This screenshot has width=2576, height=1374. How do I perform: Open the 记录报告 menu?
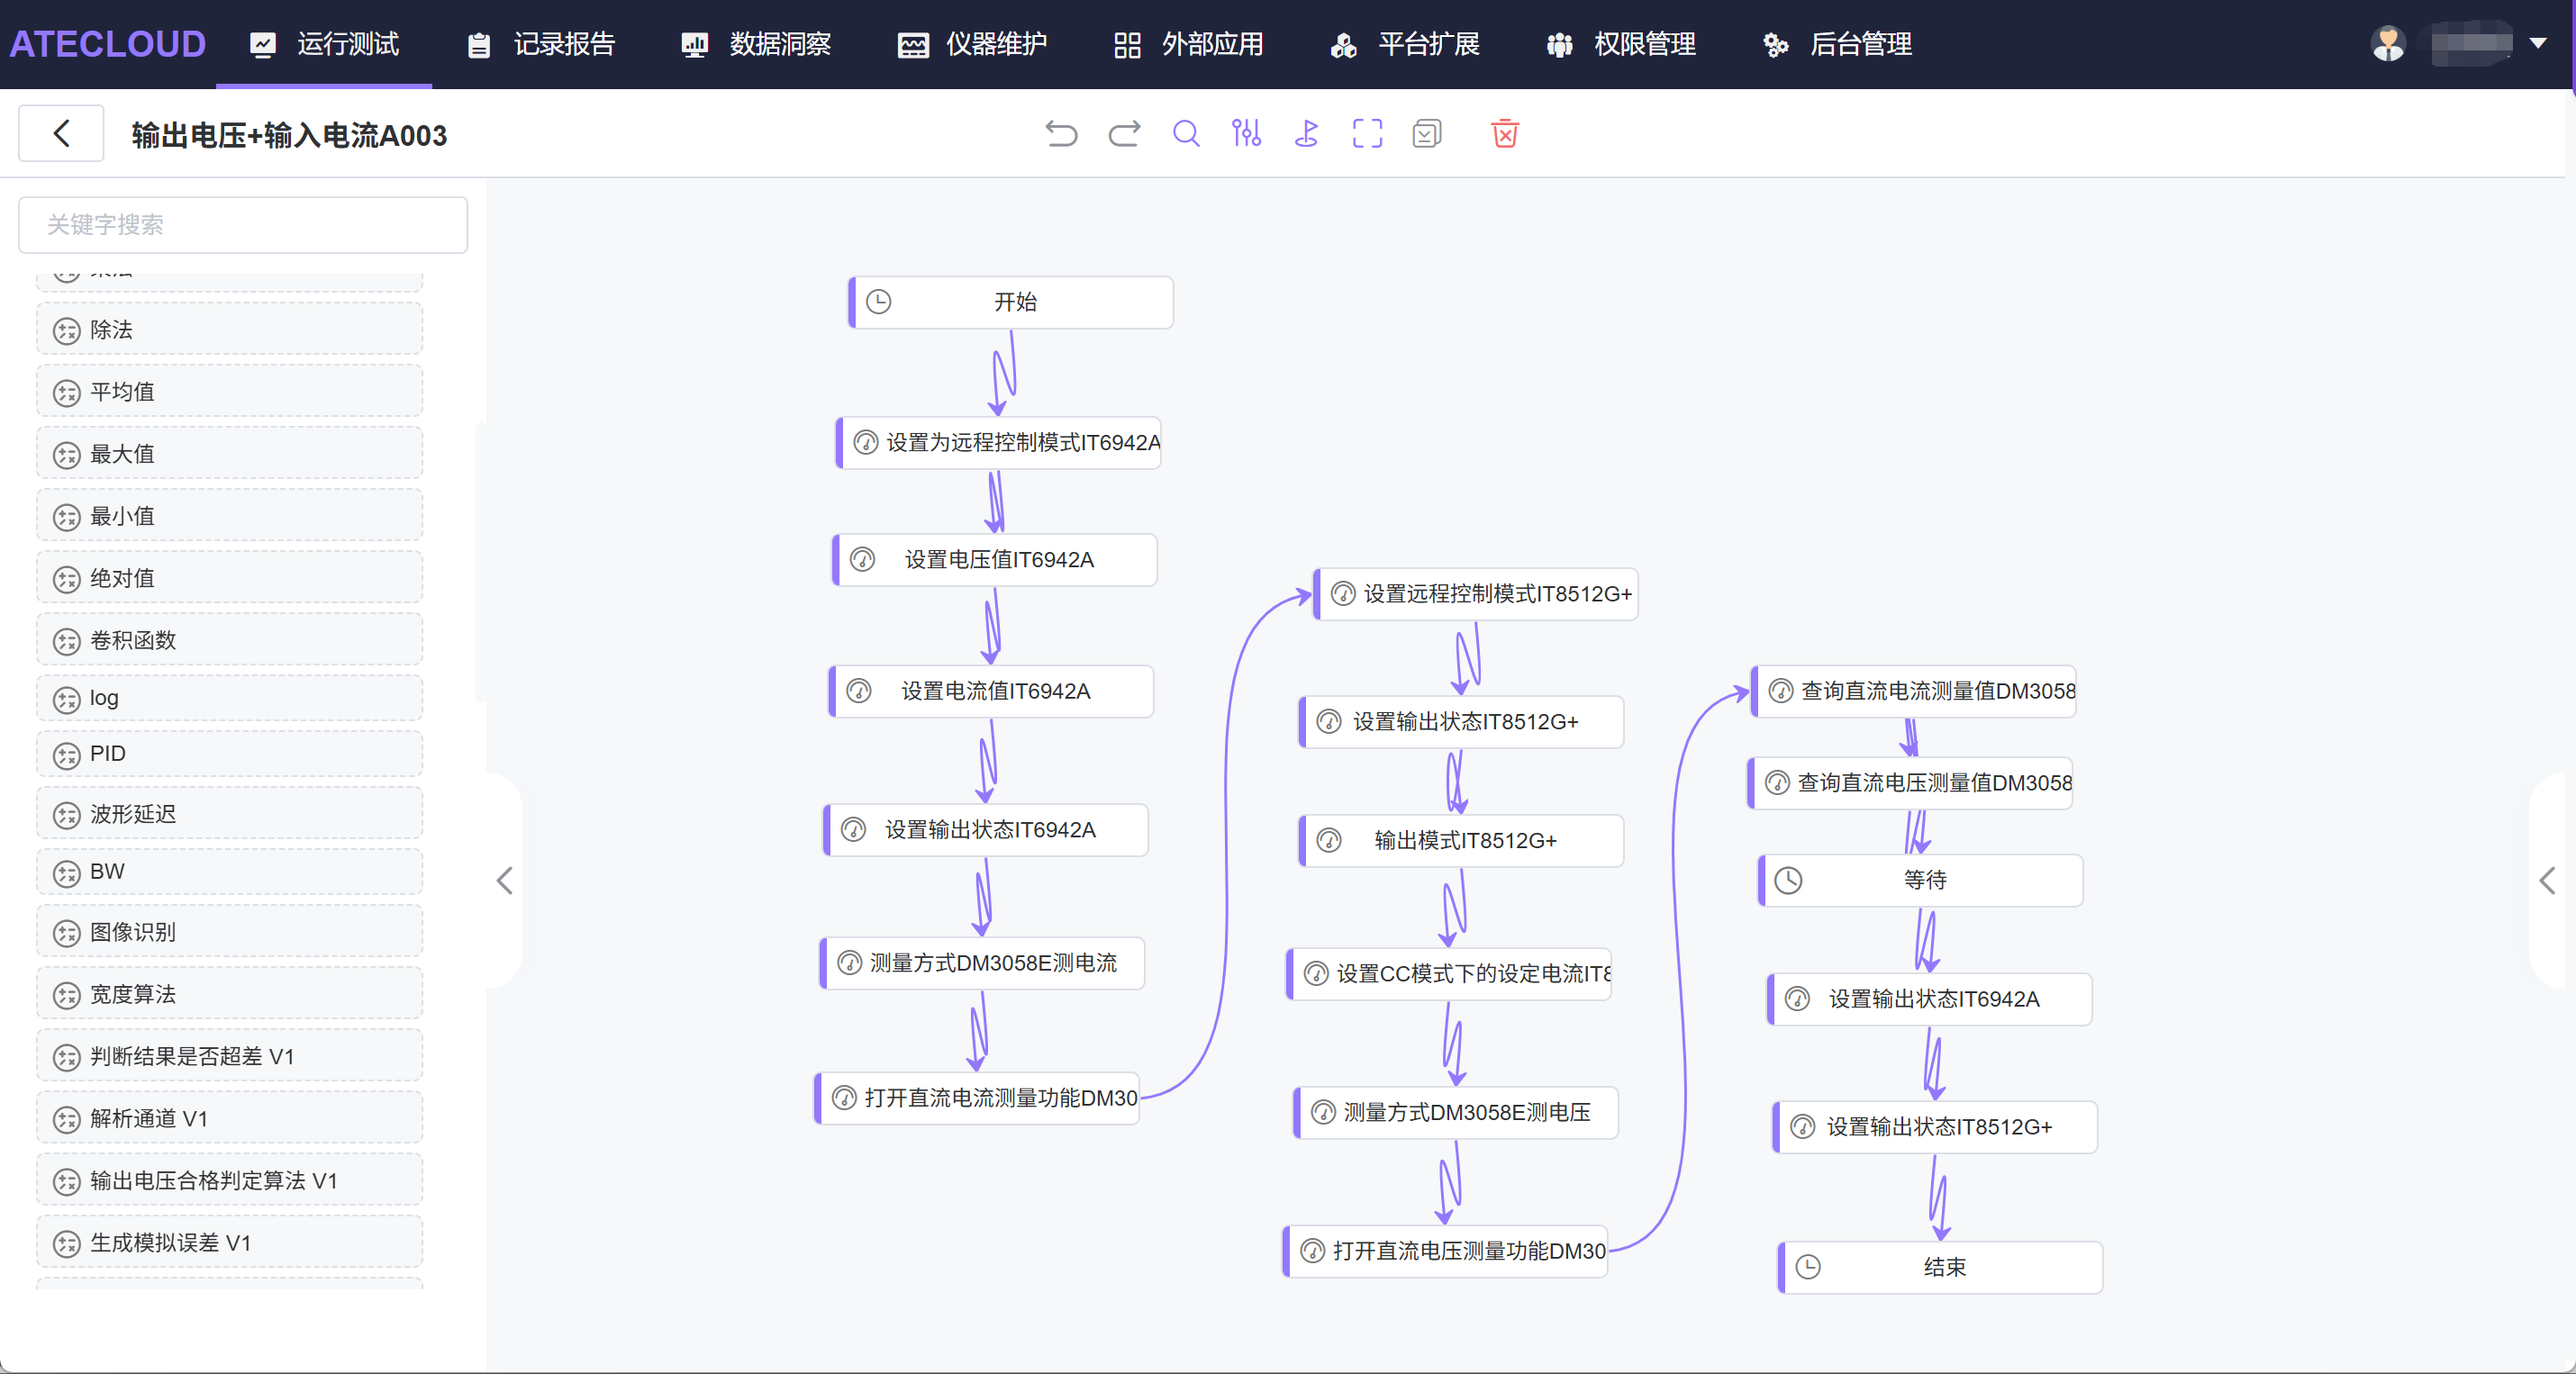541,44
